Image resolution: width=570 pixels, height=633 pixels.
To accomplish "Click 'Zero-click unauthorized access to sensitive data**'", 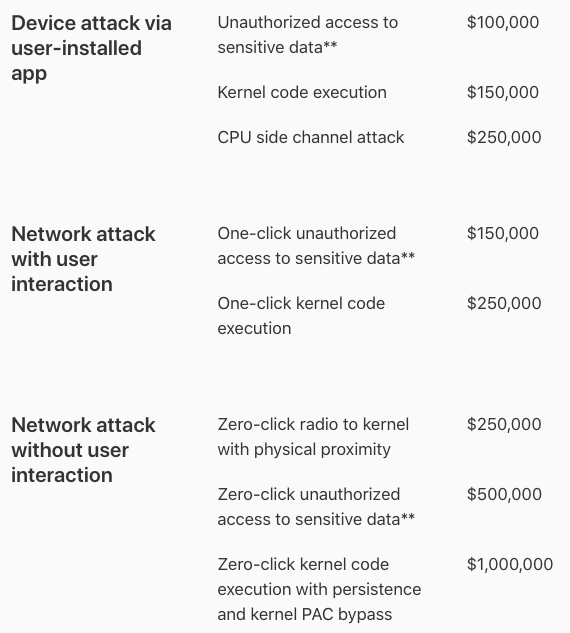I will 316,507.
